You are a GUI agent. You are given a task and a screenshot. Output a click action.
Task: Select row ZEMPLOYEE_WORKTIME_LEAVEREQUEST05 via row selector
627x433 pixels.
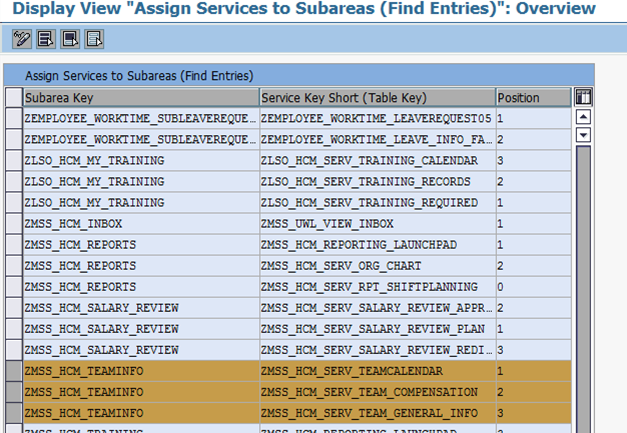coord(14,118)
